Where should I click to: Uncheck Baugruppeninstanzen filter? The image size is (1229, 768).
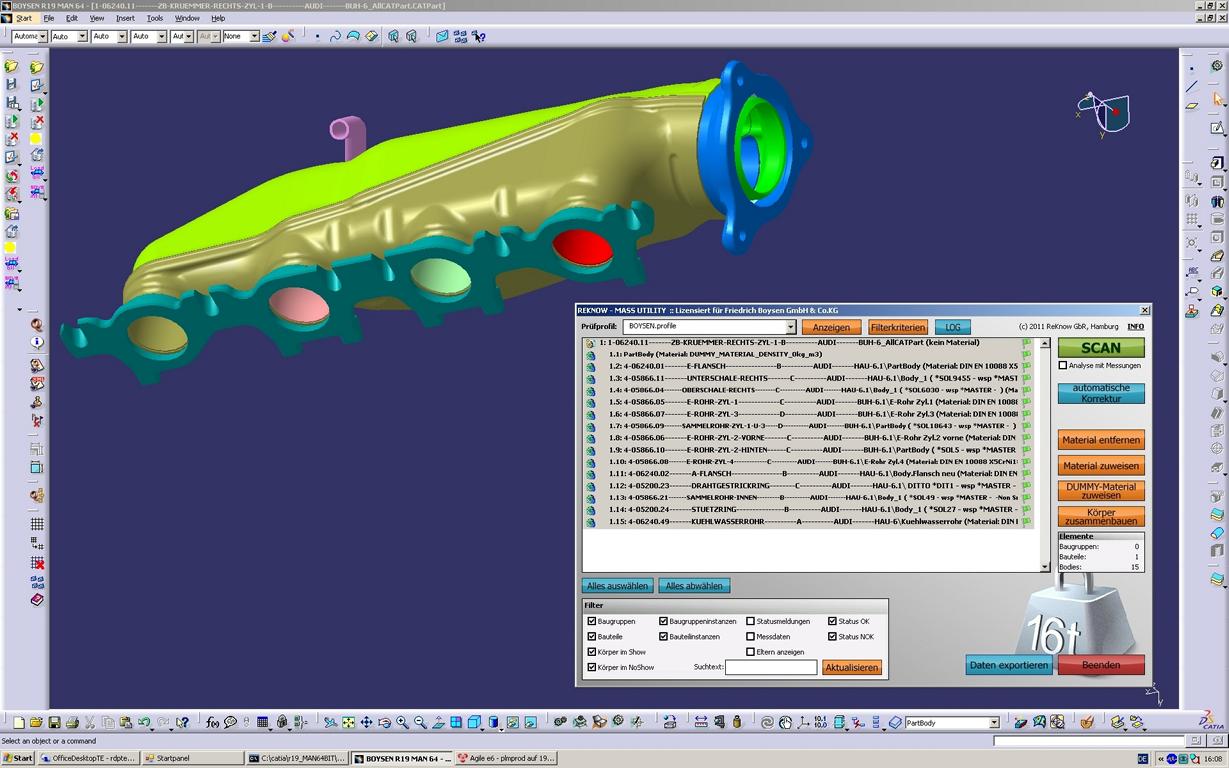pos(664,621)
